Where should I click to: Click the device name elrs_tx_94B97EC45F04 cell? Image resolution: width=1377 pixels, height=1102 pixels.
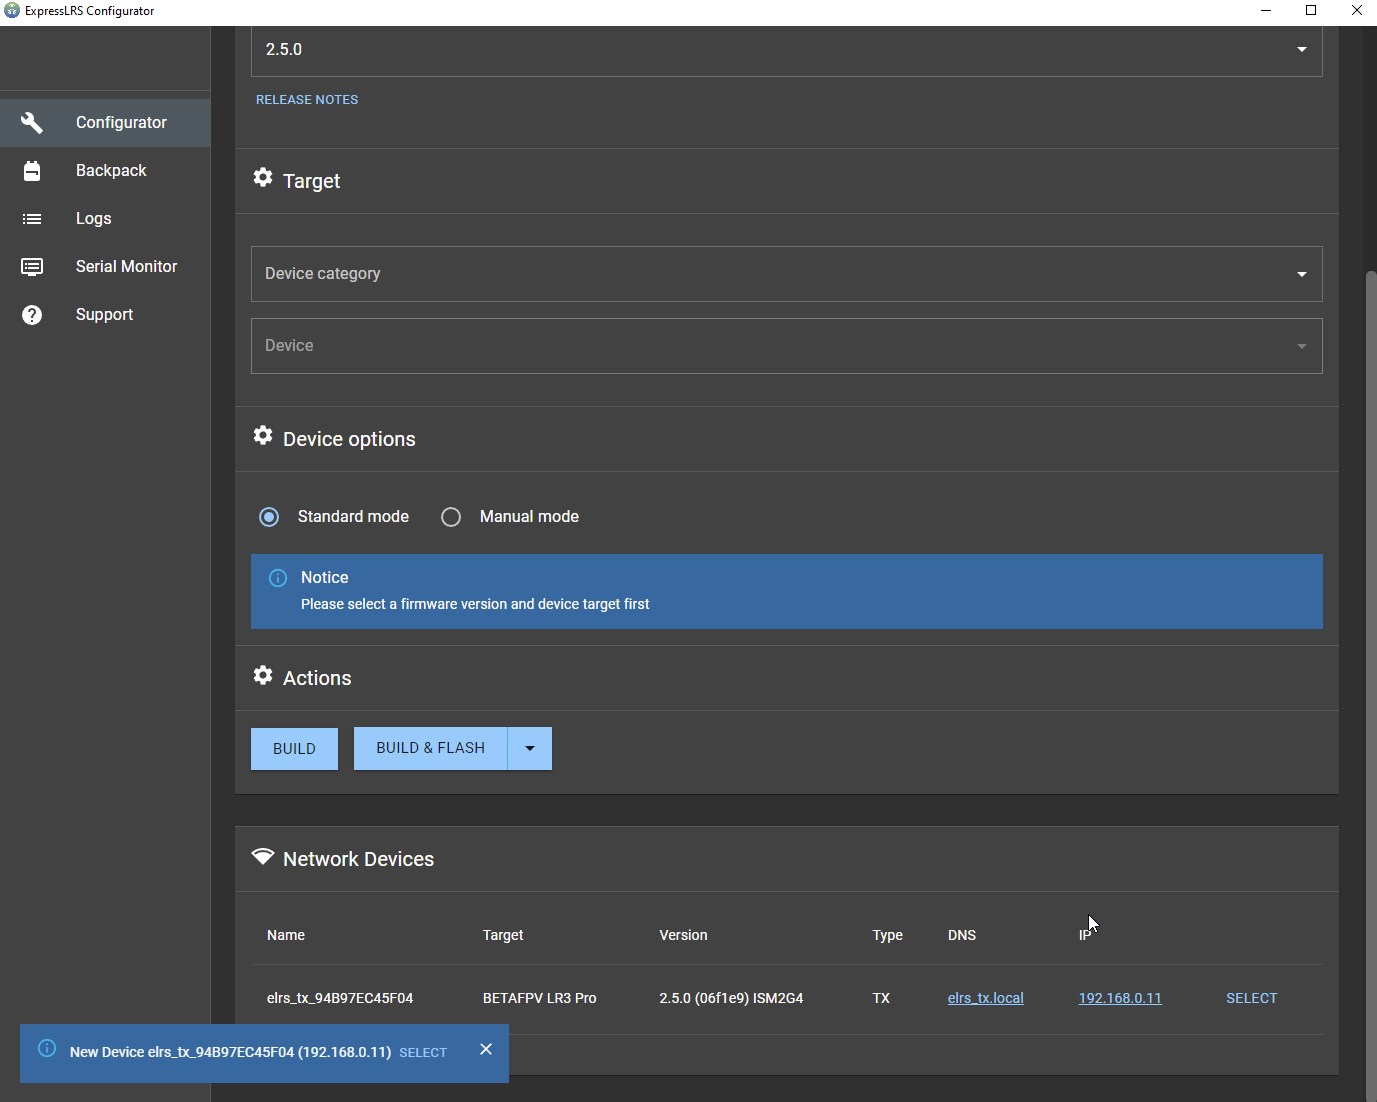[340, 998]
